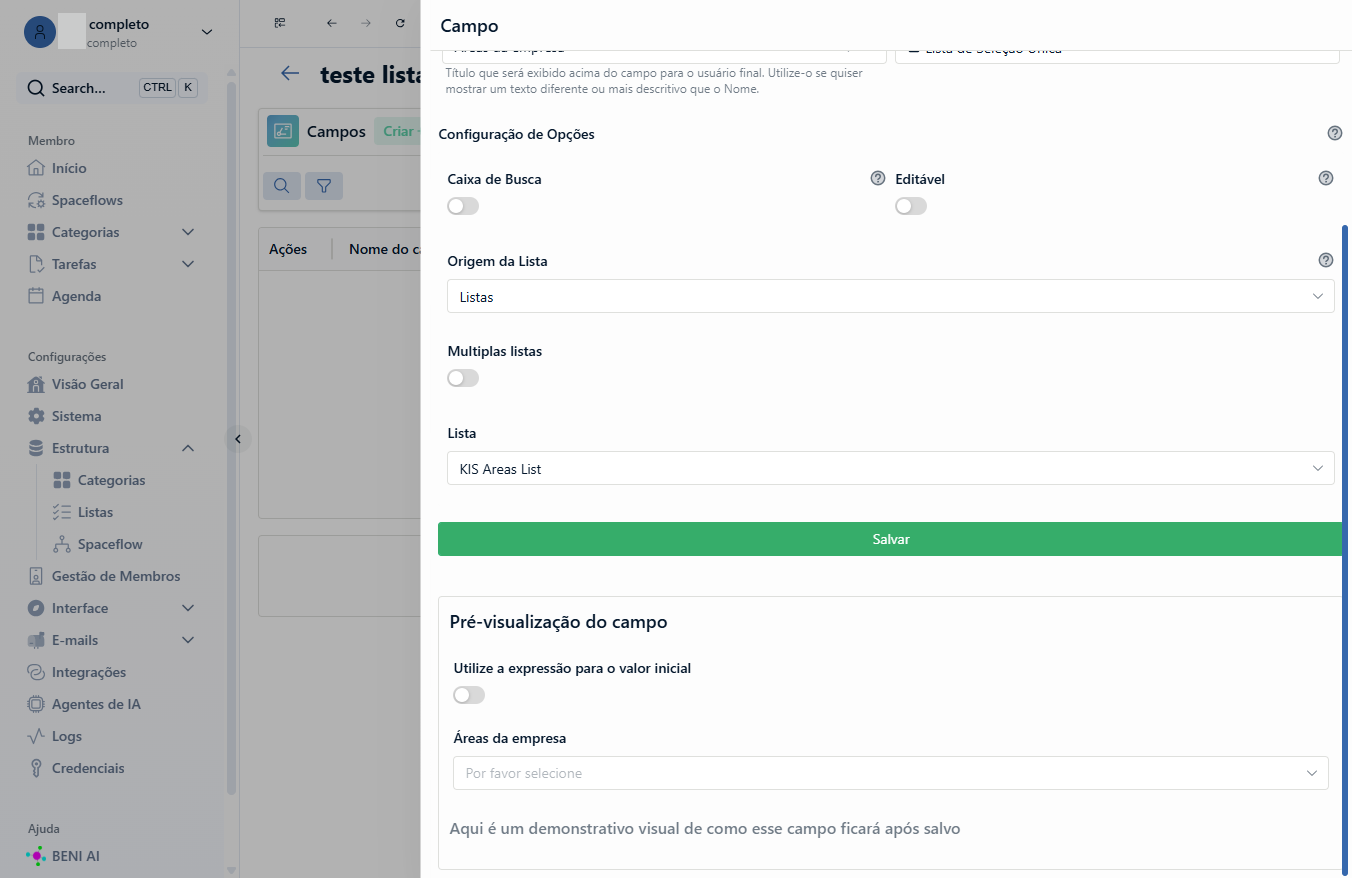Turn on the Editável toggle
This screenshot has width=1352, height=878.
point(911,206)
